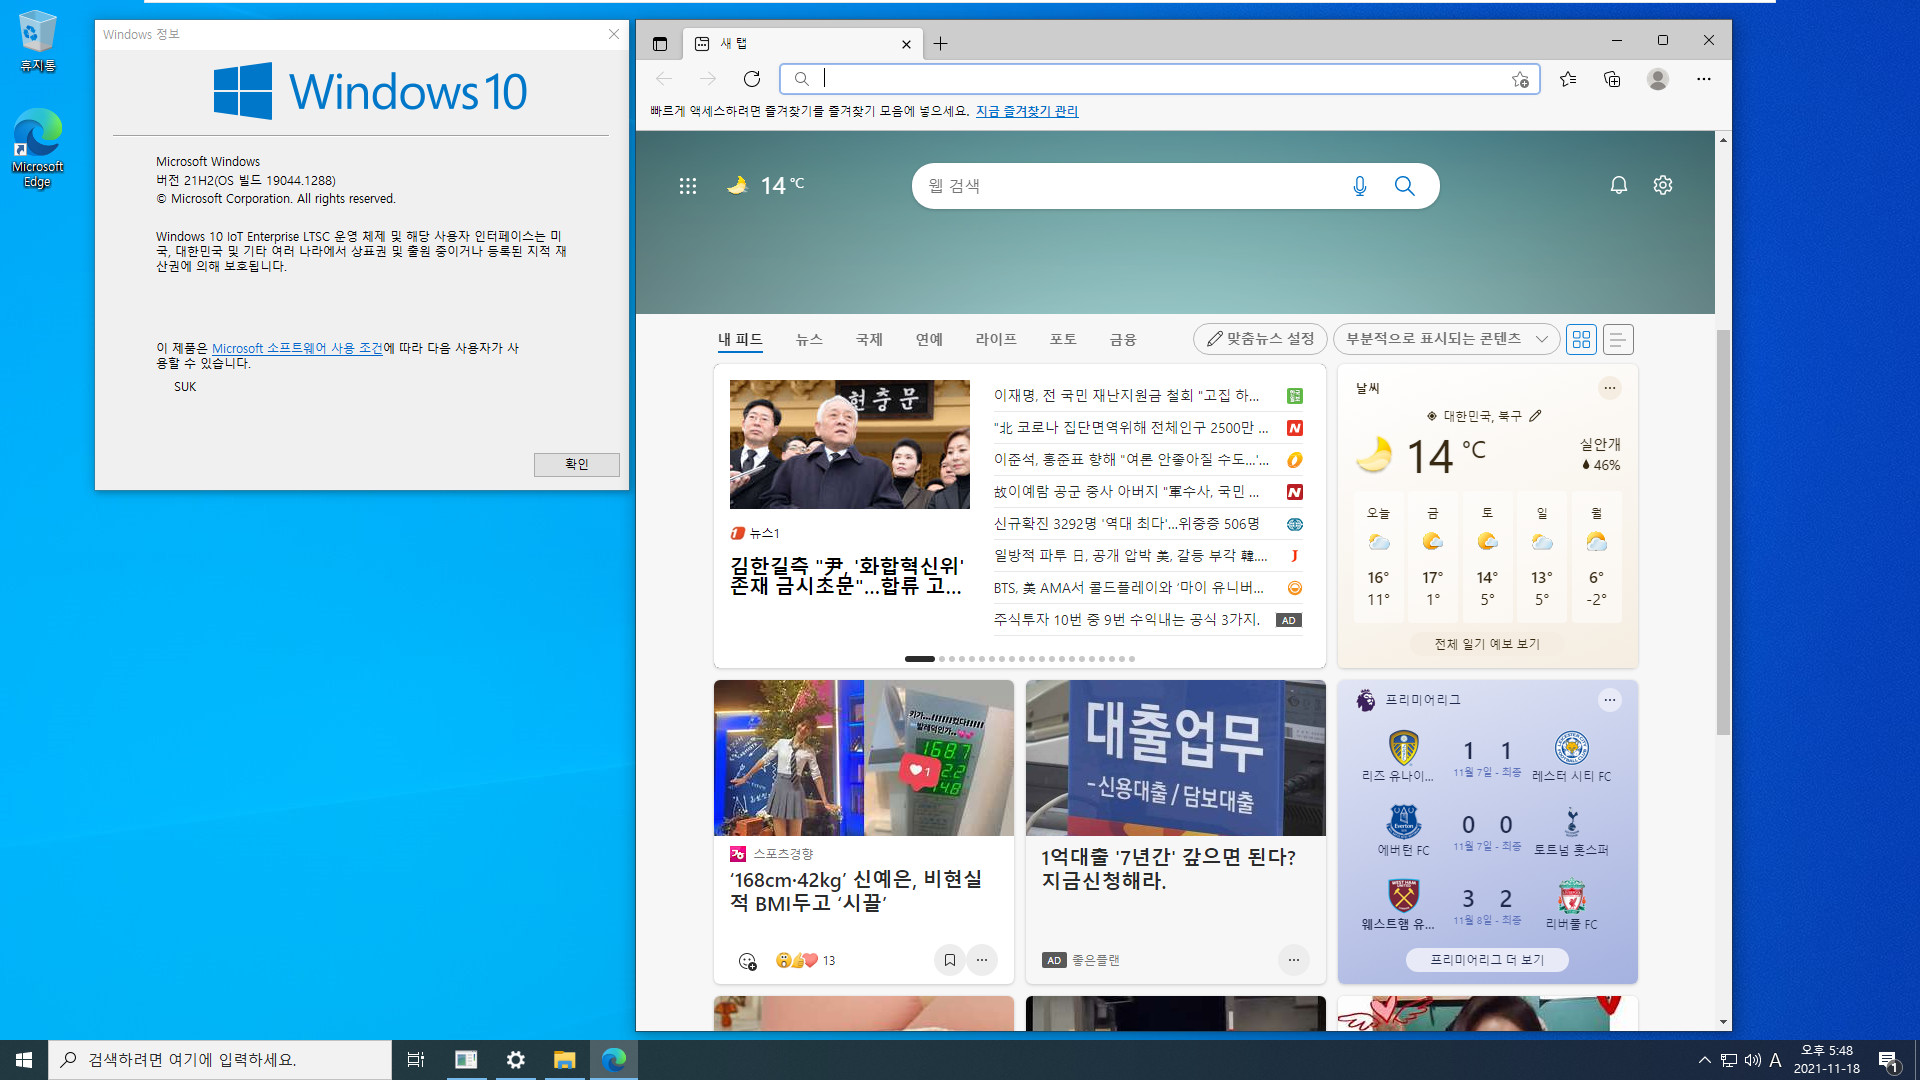The image size is (1920, 1080).
Task: Click the favorites star in the address bar
Action: pos(1521,79)
